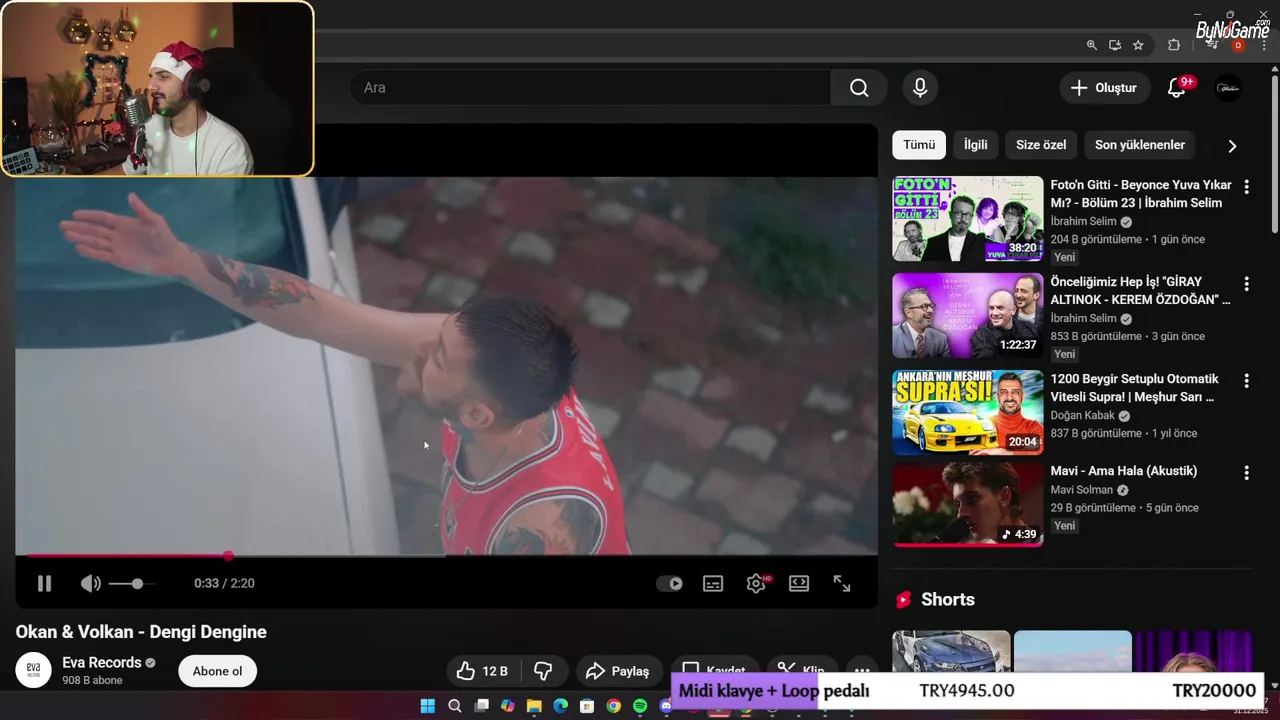Open Task View on the taskbar
This screenshot has height=720, width=1280.
click(x=481, y=706)
